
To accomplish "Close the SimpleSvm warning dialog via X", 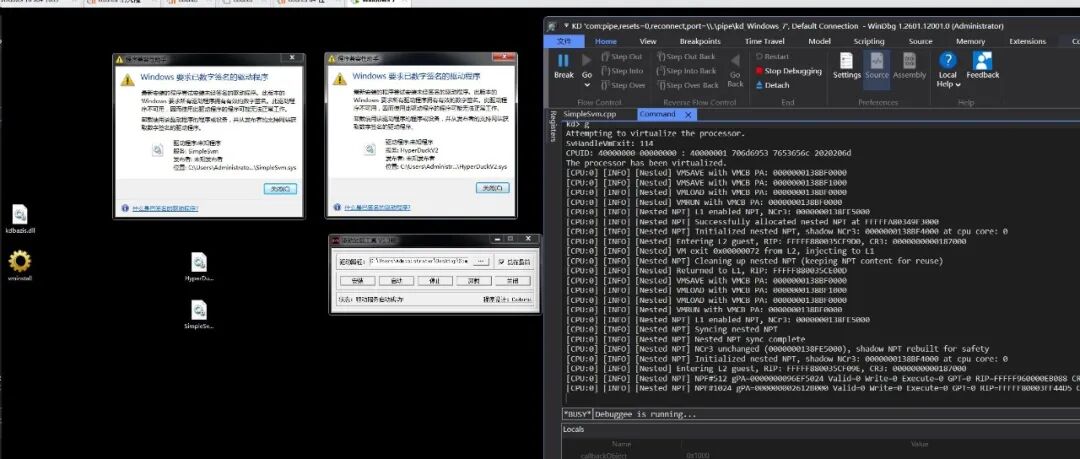I will (293, 59).
